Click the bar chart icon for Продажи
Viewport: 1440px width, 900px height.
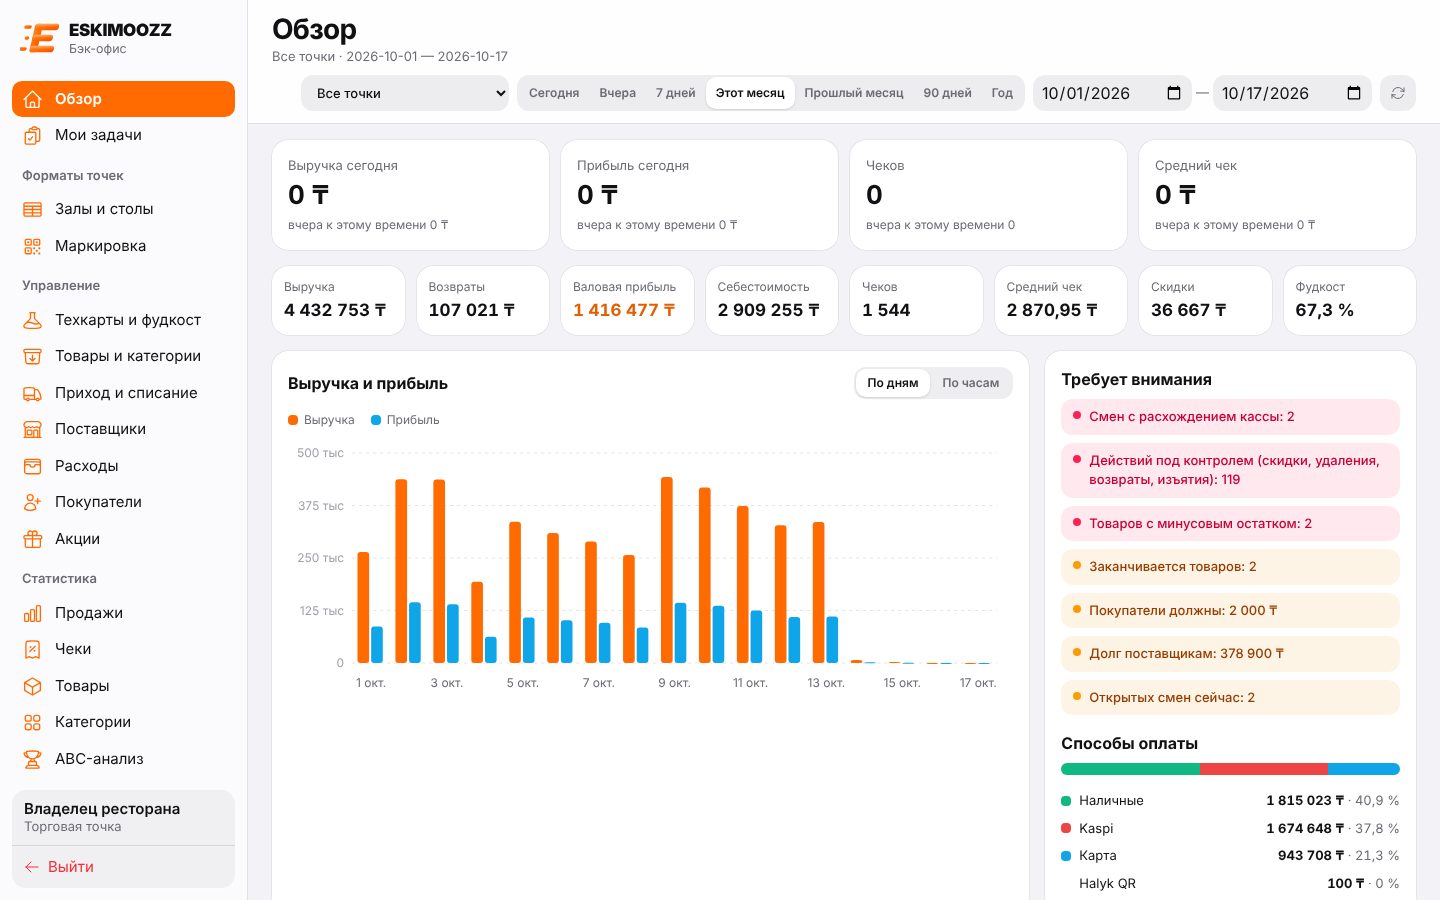(x=33, y=613)
